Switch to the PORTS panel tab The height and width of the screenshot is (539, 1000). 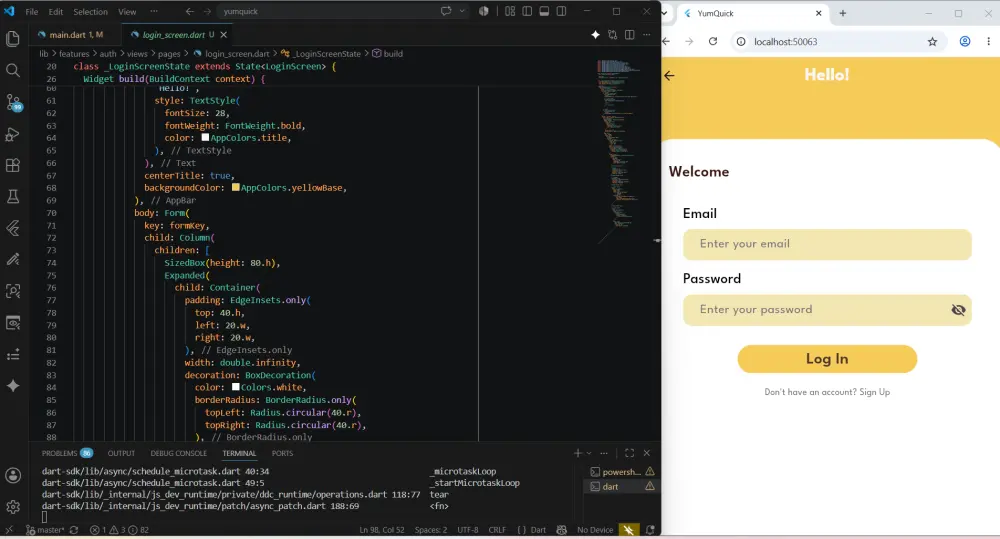(x=283, y=453)
